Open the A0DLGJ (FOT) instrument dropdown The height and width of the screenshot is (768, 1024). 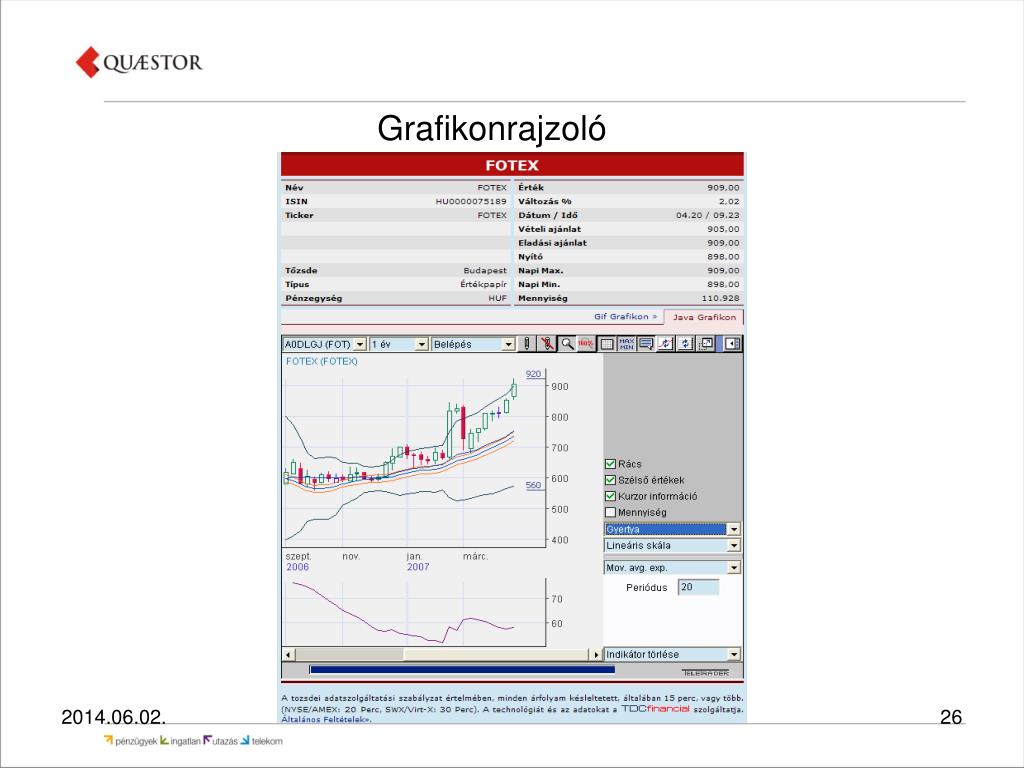coord(325,344)
